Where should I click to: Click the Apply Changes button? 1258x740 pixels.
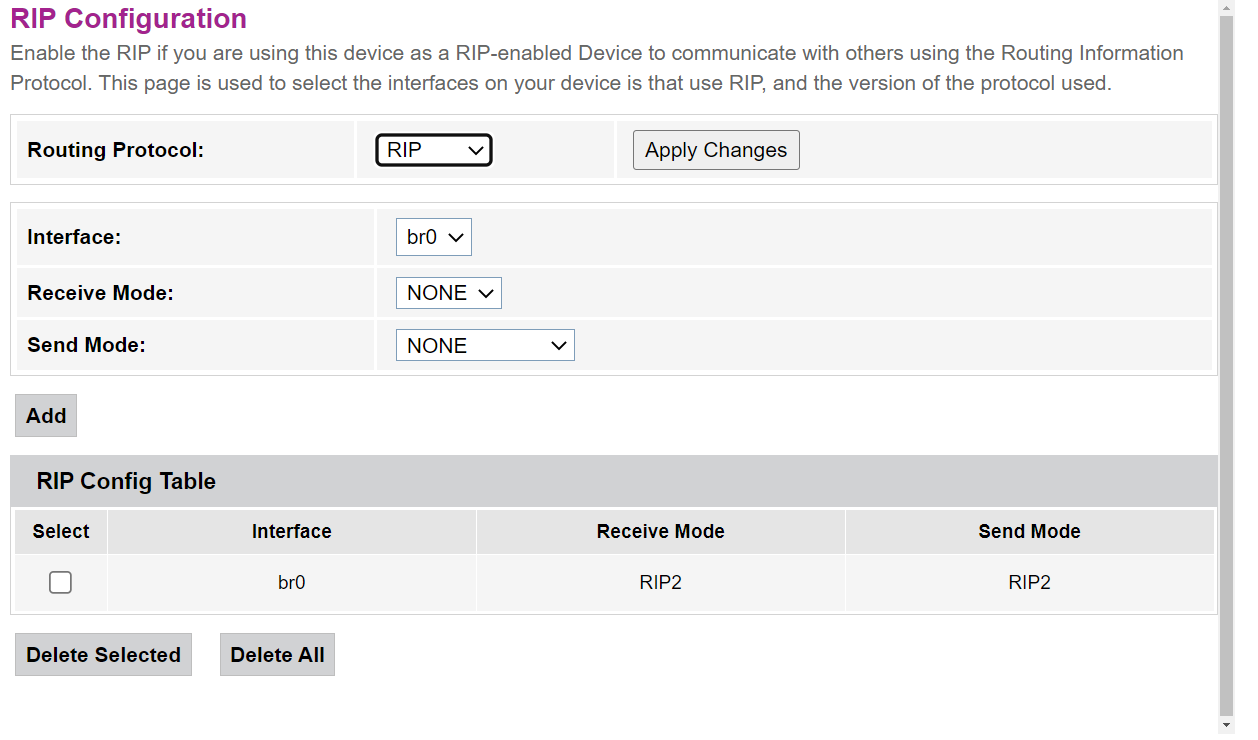pos(716,150)
